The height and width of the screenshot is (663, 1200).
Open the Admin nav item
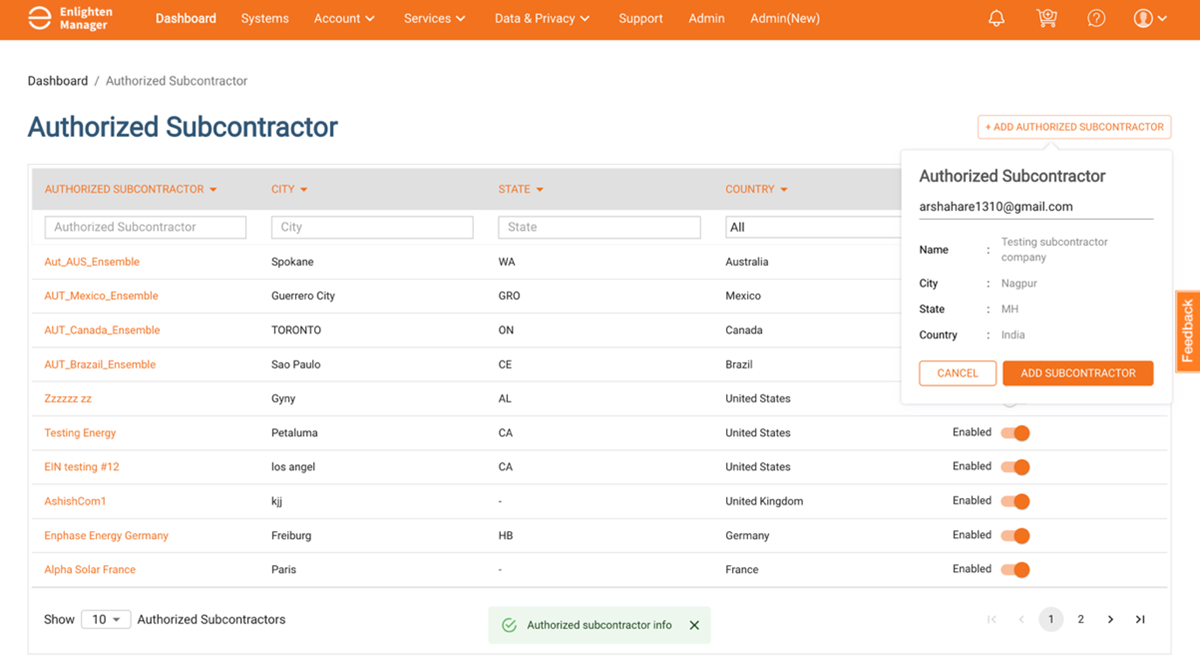point(707,18)
